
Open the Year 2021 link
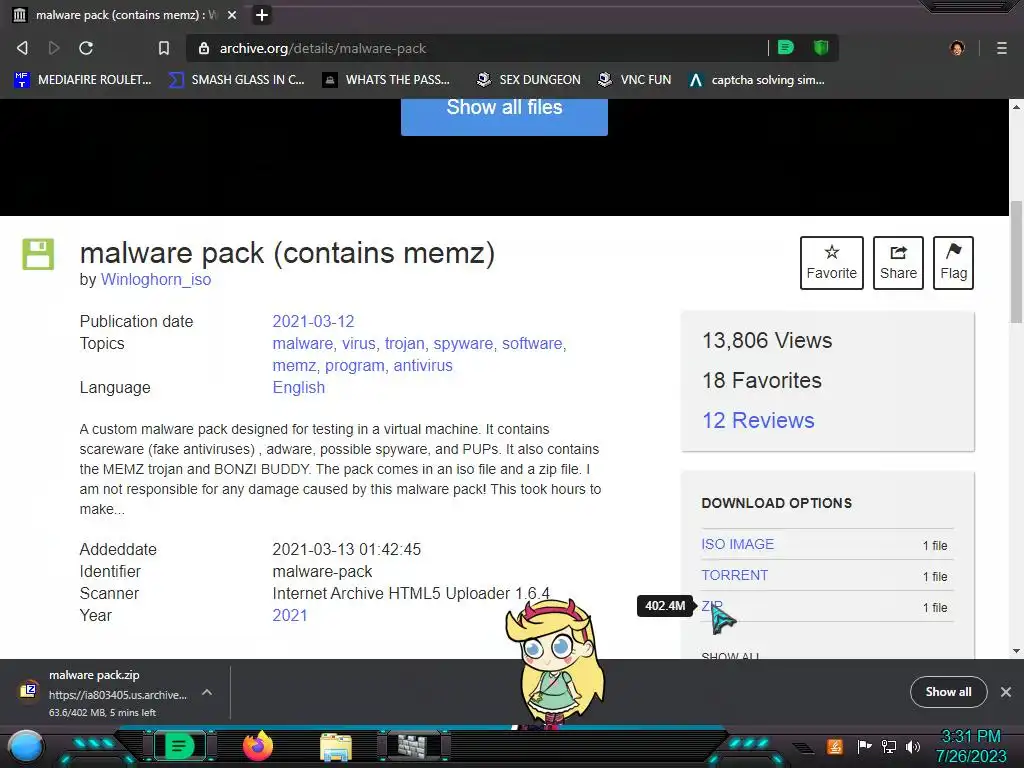289,615
